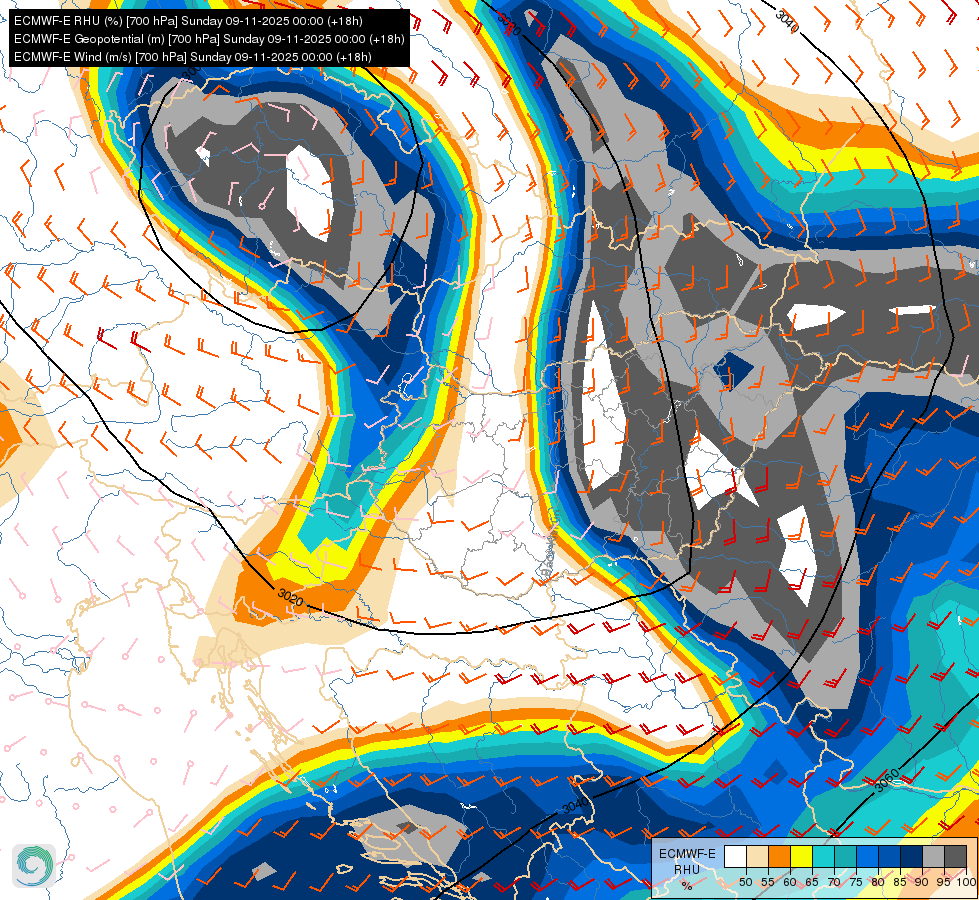The width and height of the screenshot is (979, 900).
Task: Select the orange 55–60 legend swatch
Action: [779, 856]
